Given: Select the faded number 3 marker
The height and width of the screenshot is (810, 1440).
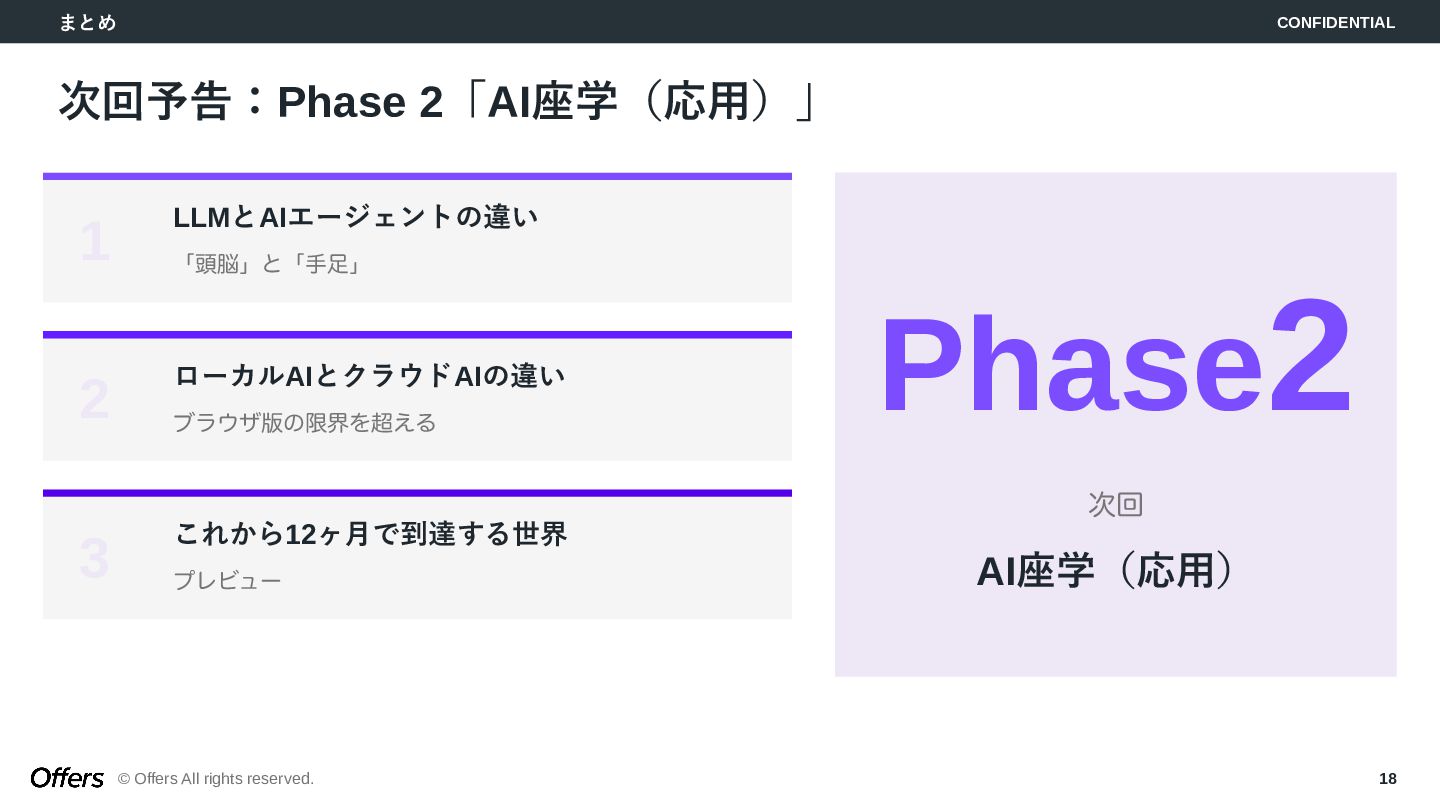Looking at the screenshot, I should [94, 558].
